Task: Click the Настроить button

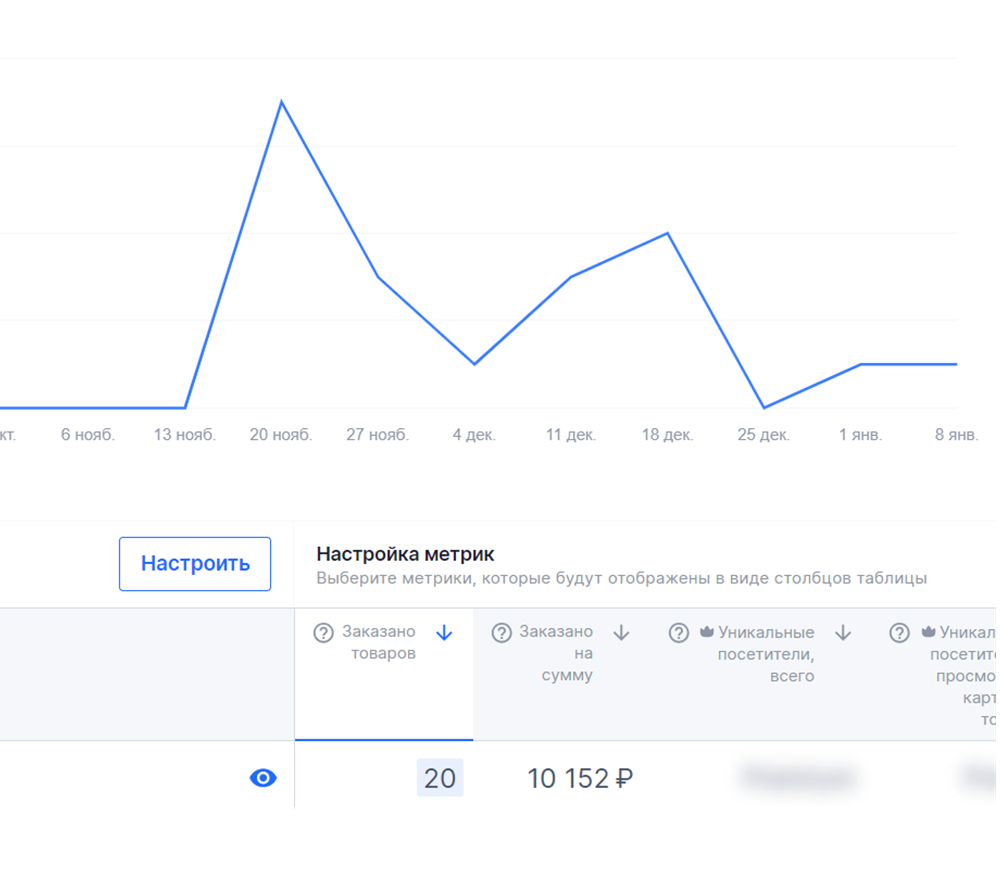Action: coord(195,564)
